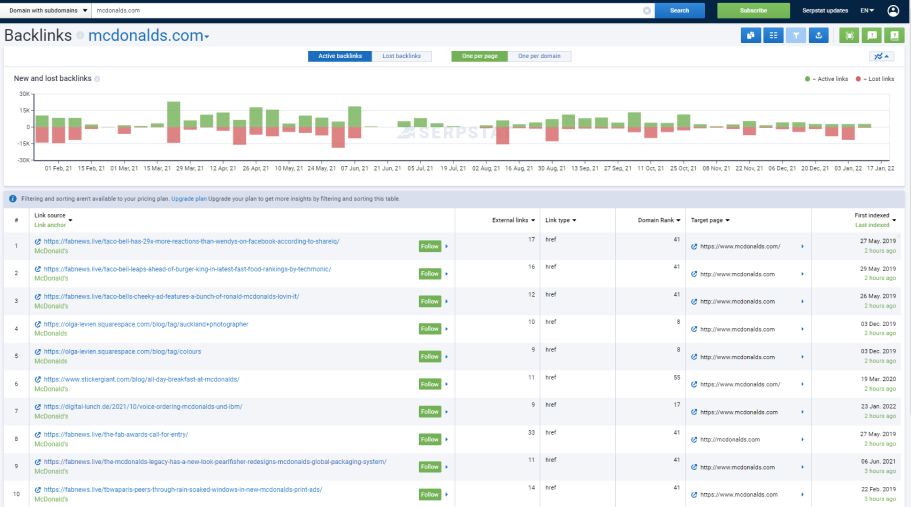Open the green help book icon
Viewport: 911px width, 507px height.
coord(895,35)
